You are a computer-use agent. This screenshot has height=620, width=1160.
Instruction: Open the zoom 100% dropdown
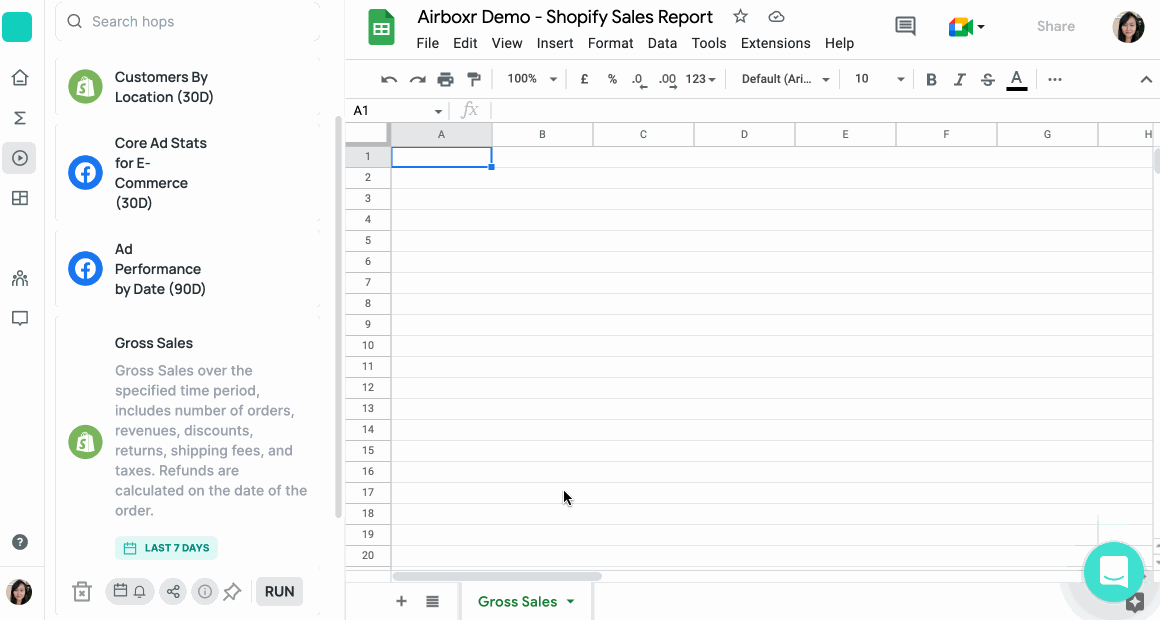[x=532, y=79]
